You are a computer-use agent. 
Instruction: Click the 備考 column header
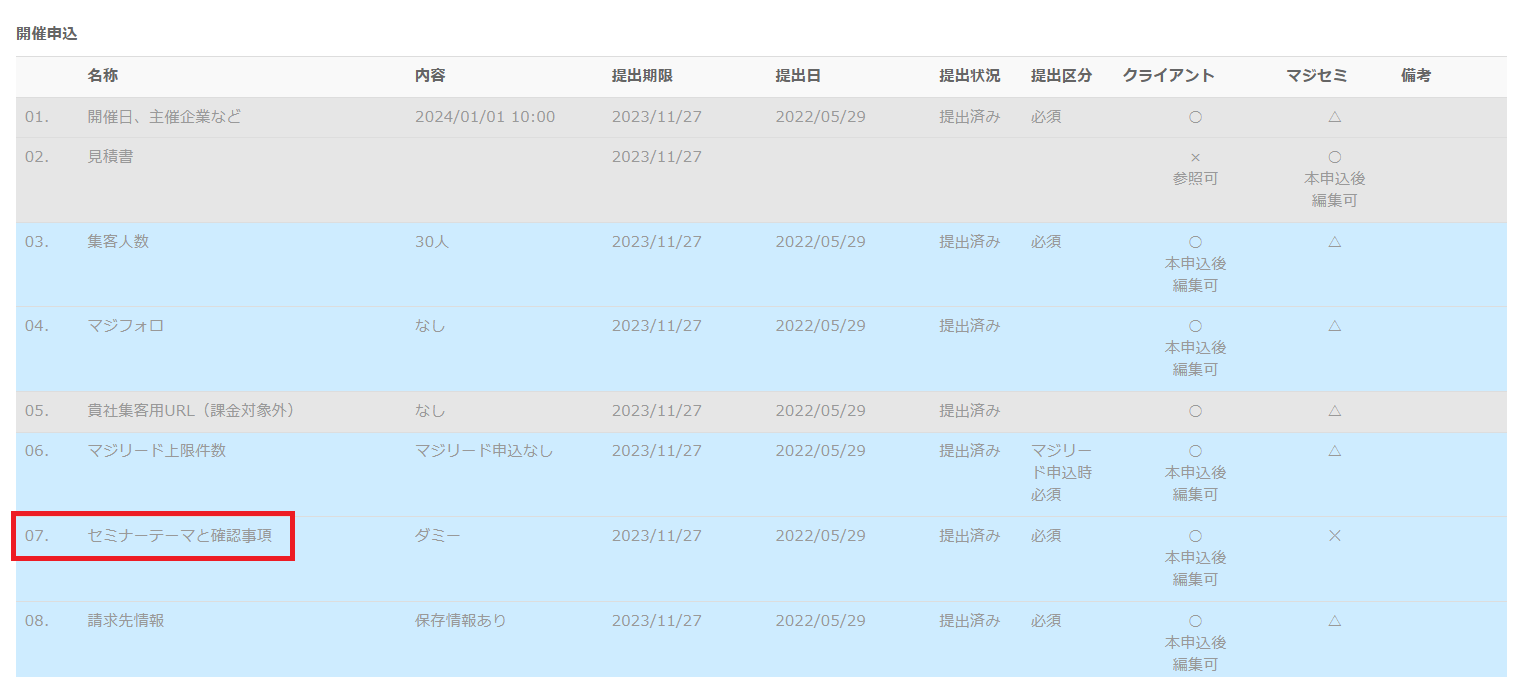(1416, 76)
